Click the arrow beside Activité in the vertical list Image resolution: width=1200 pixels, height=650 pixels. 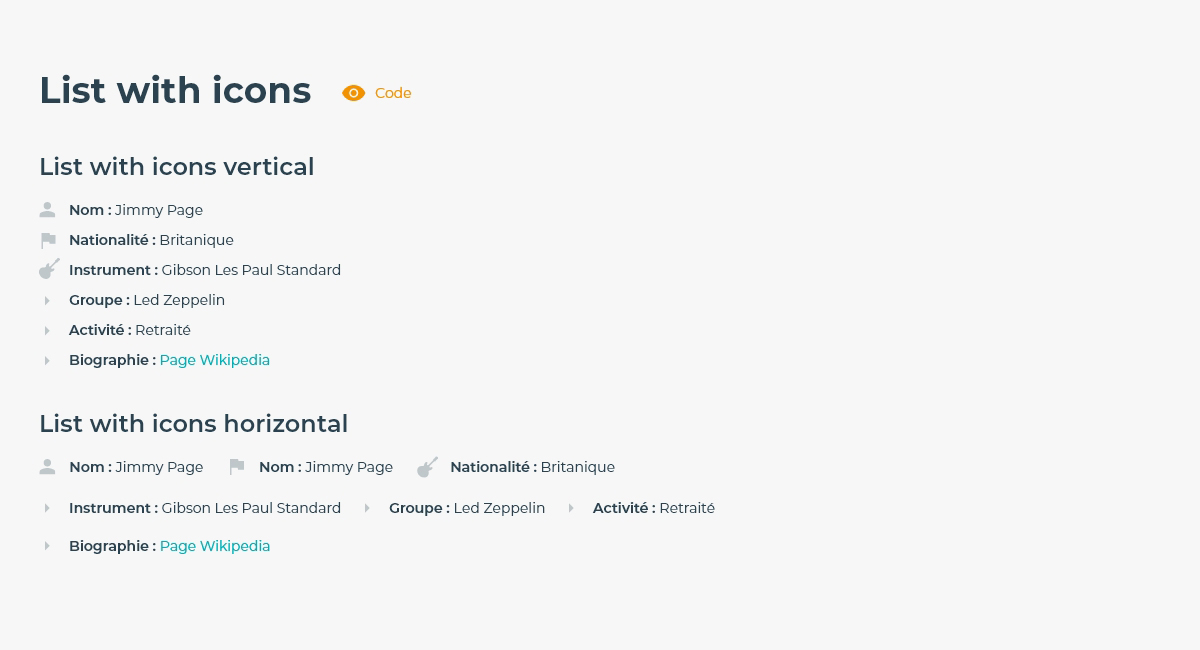47,330
